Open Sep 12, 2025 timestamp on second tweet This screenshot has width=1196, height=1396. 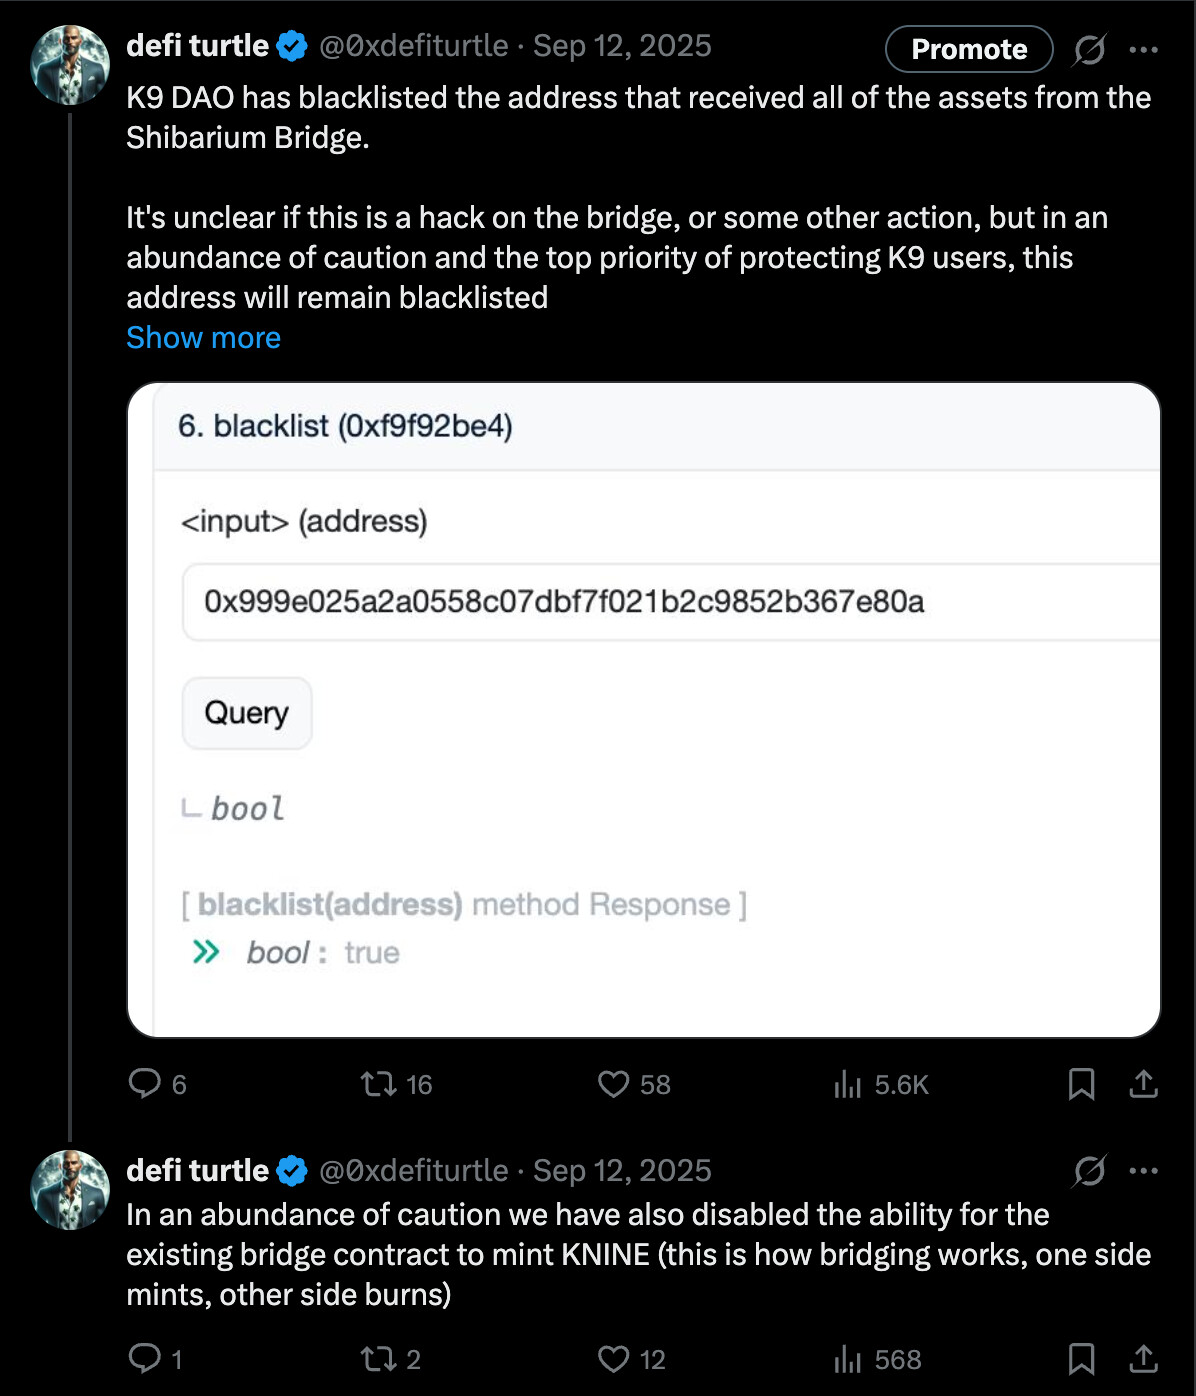tap(622, 1171)
